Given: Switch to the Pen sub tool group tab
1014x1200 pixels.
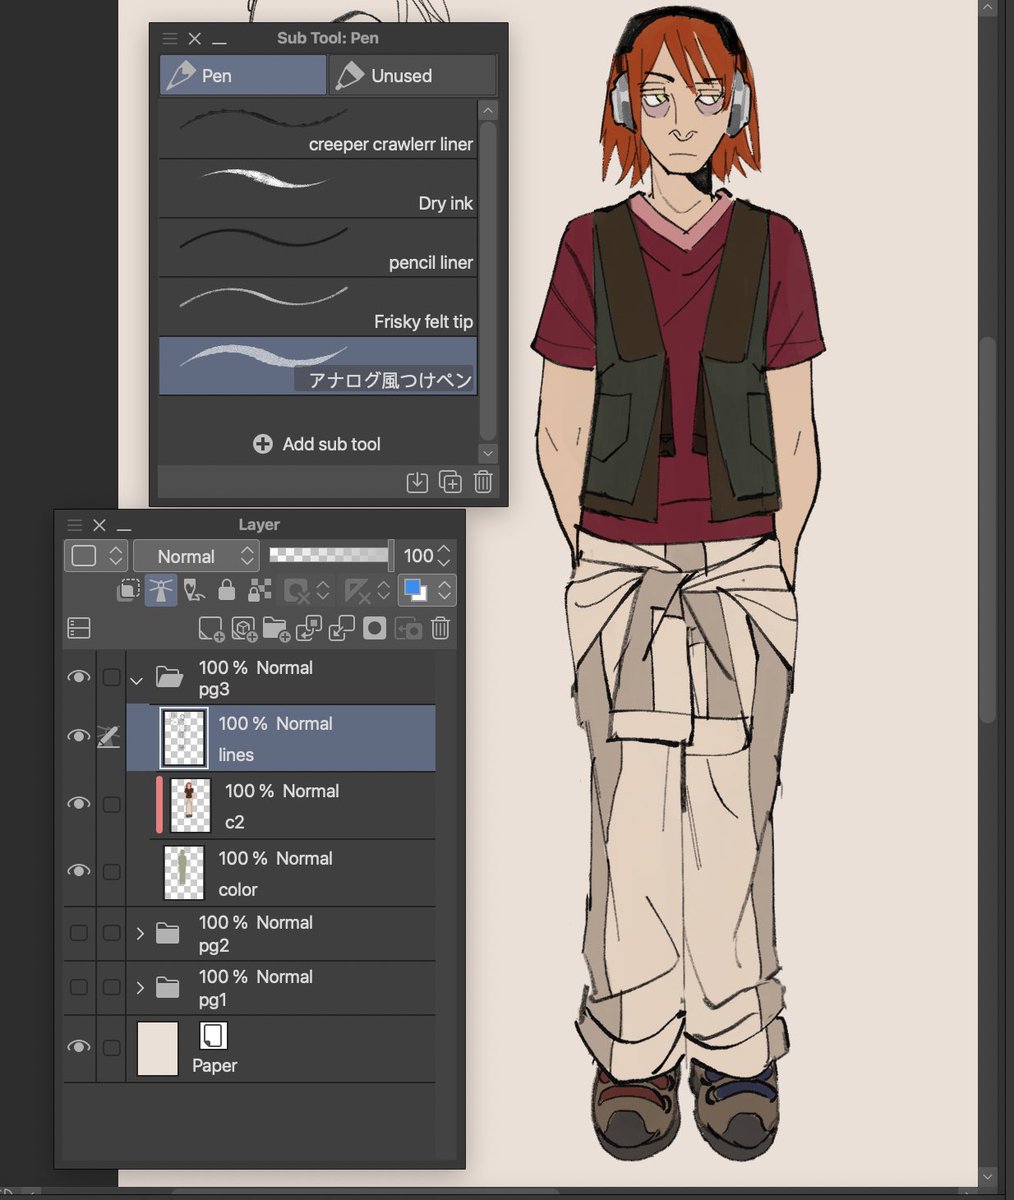Looking at the screenshot, I should point(243,75).
